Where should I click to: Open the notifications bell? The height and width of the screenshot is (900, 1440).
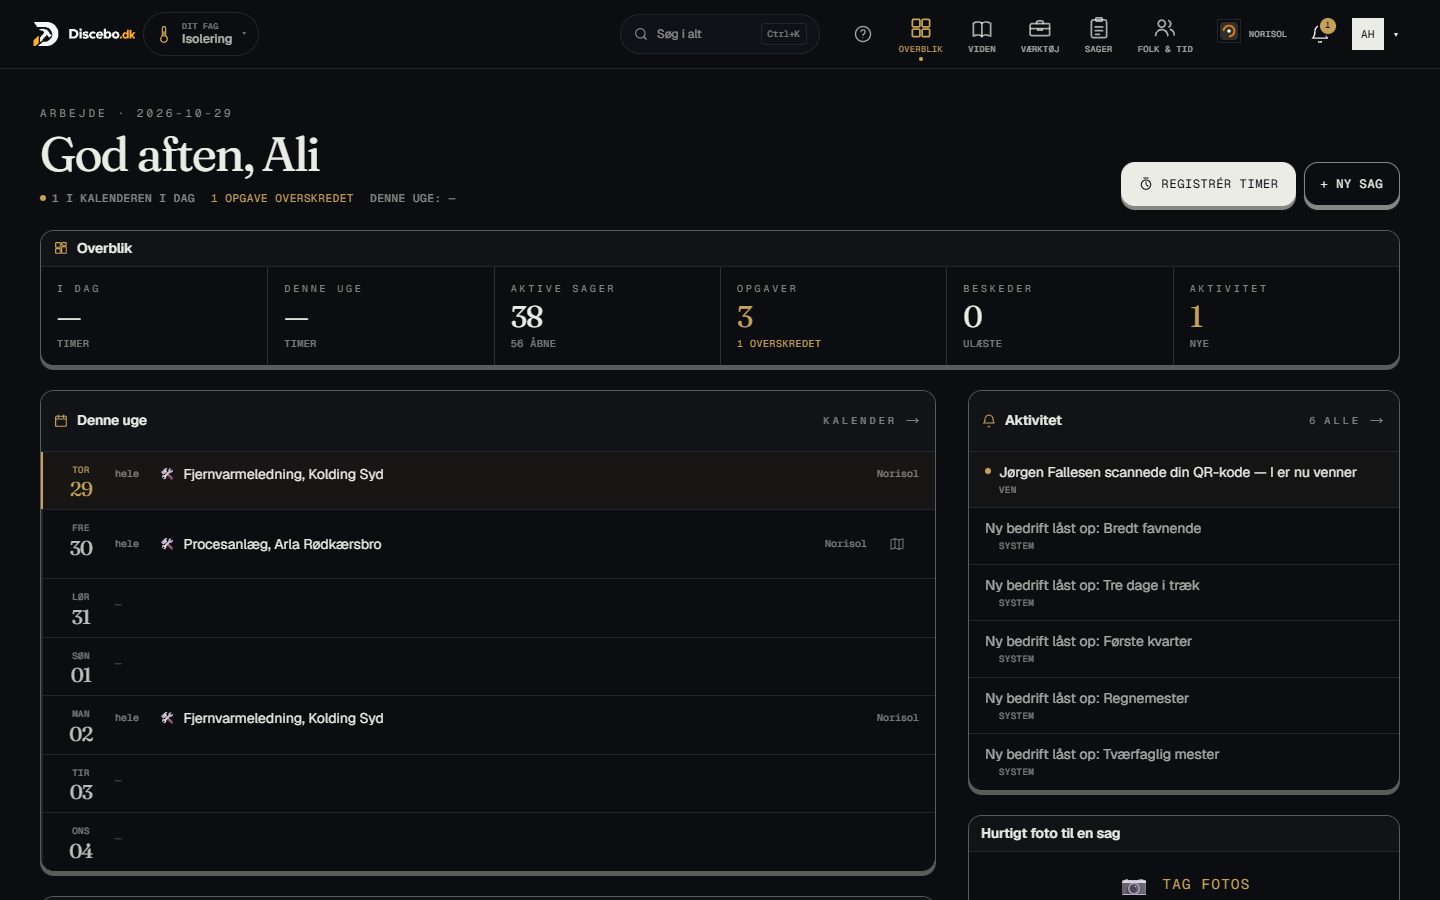(x=1320, y=34)
